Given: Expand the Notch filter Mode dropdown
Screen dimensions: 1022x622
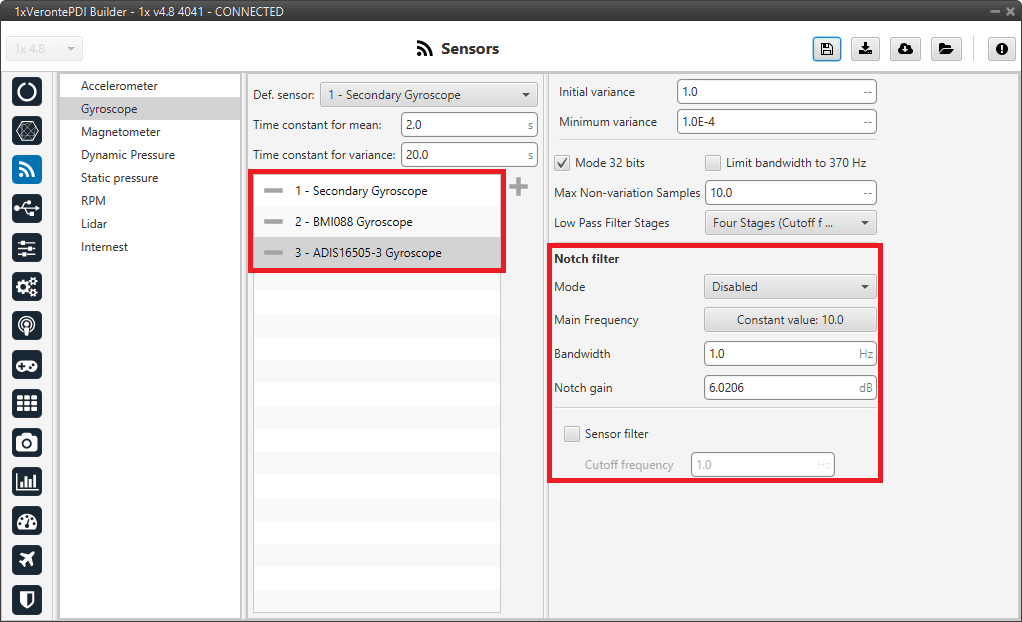Looking at the screenshot, I should click(x=789, y=287).
